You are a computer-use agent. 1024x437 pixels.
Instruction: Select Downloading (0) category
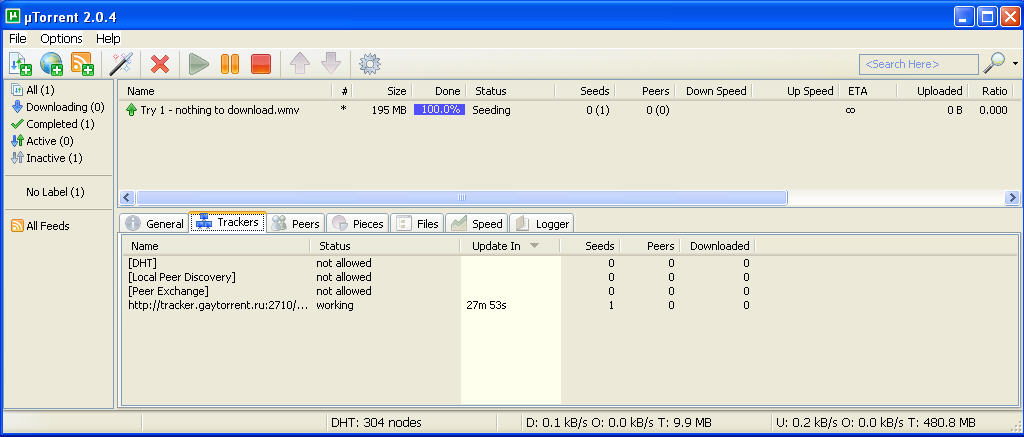pyautogui.click(x=57, y=107)
